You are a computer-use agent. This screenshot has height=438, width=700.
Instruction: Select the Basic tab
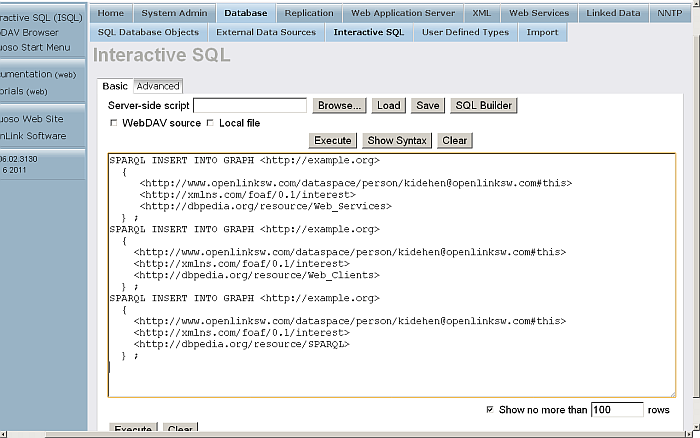click(x=115, y=86)
